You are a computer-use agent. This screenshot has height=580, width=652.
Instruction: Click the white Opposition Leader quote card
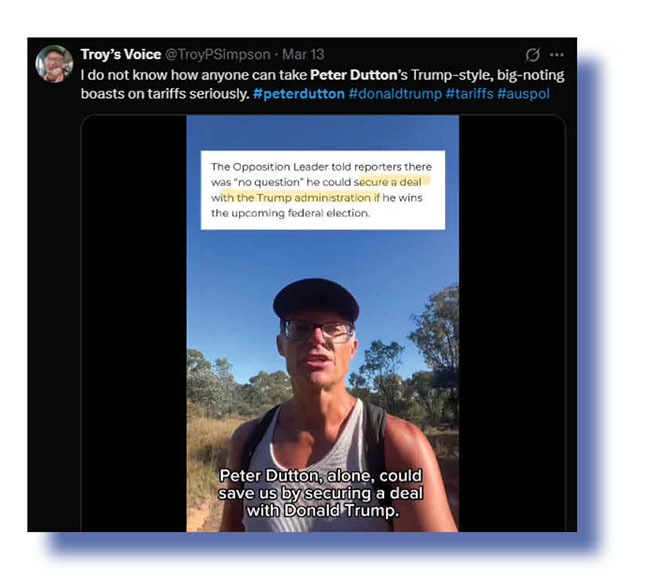323,190
